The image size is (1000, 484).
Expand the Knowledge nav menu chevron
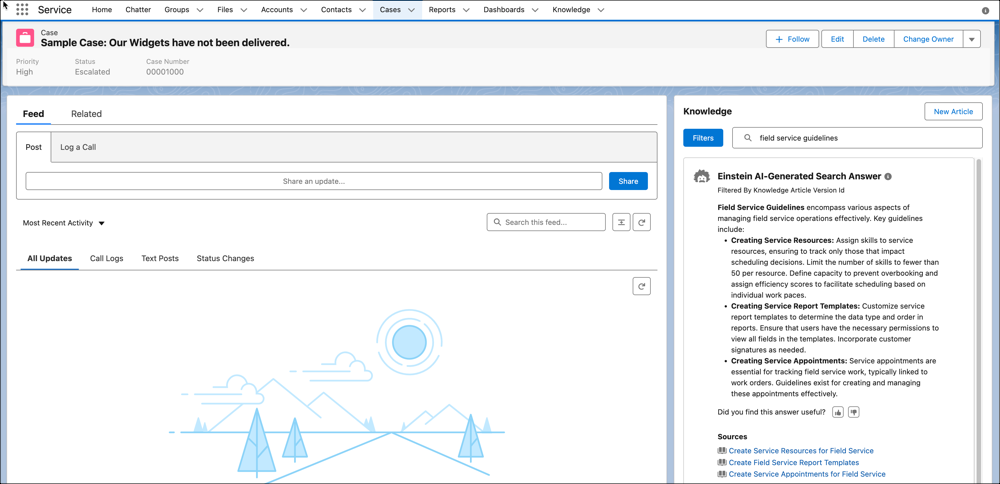[600, 10]
